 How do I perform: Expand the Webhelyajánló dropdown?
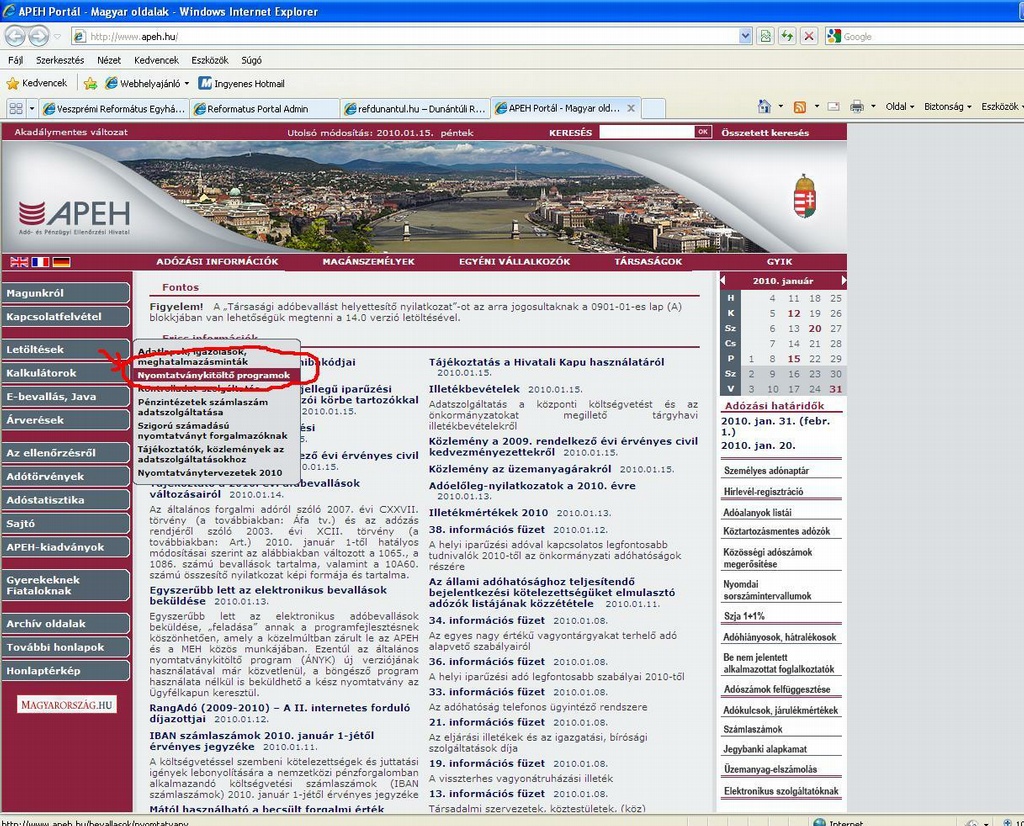(x=187, y=84)
